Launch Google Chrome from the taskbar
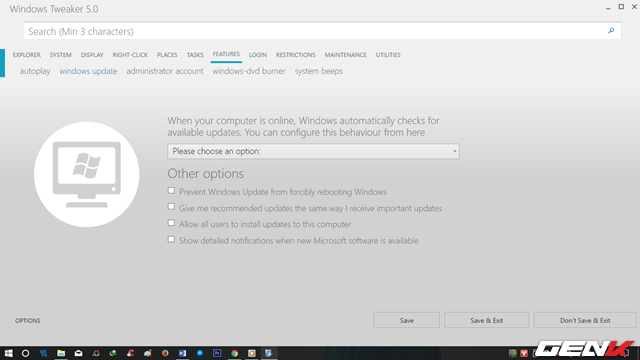Screen dimensions: 640x360 [234, 353]
